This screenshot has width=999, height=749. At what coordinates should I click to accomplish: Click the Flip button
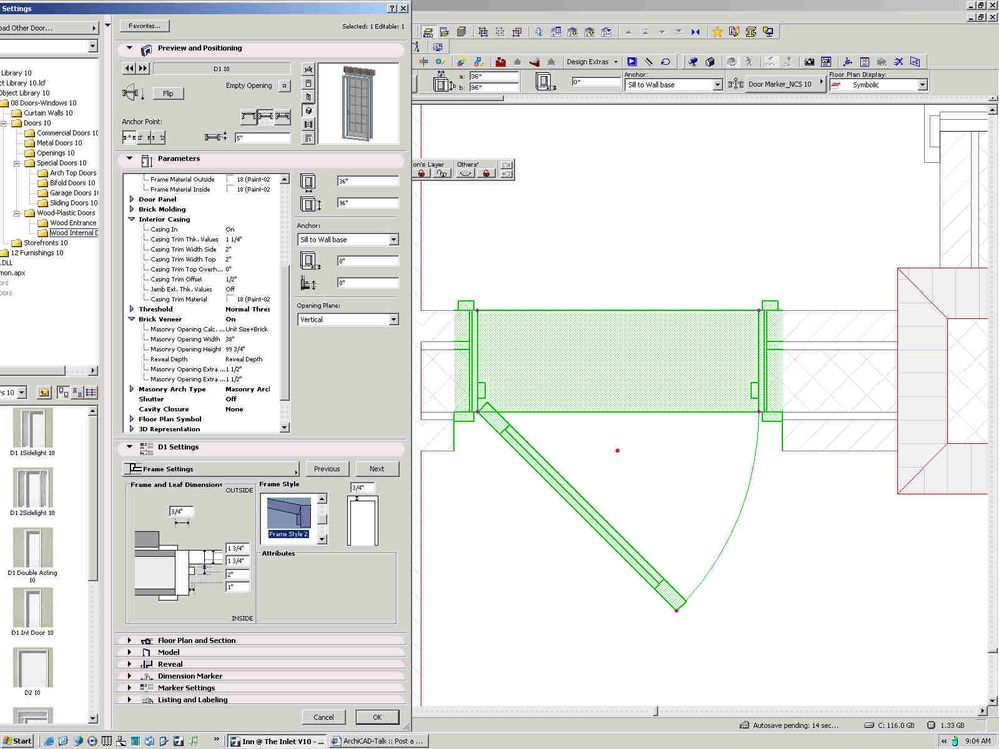(168, 93)
